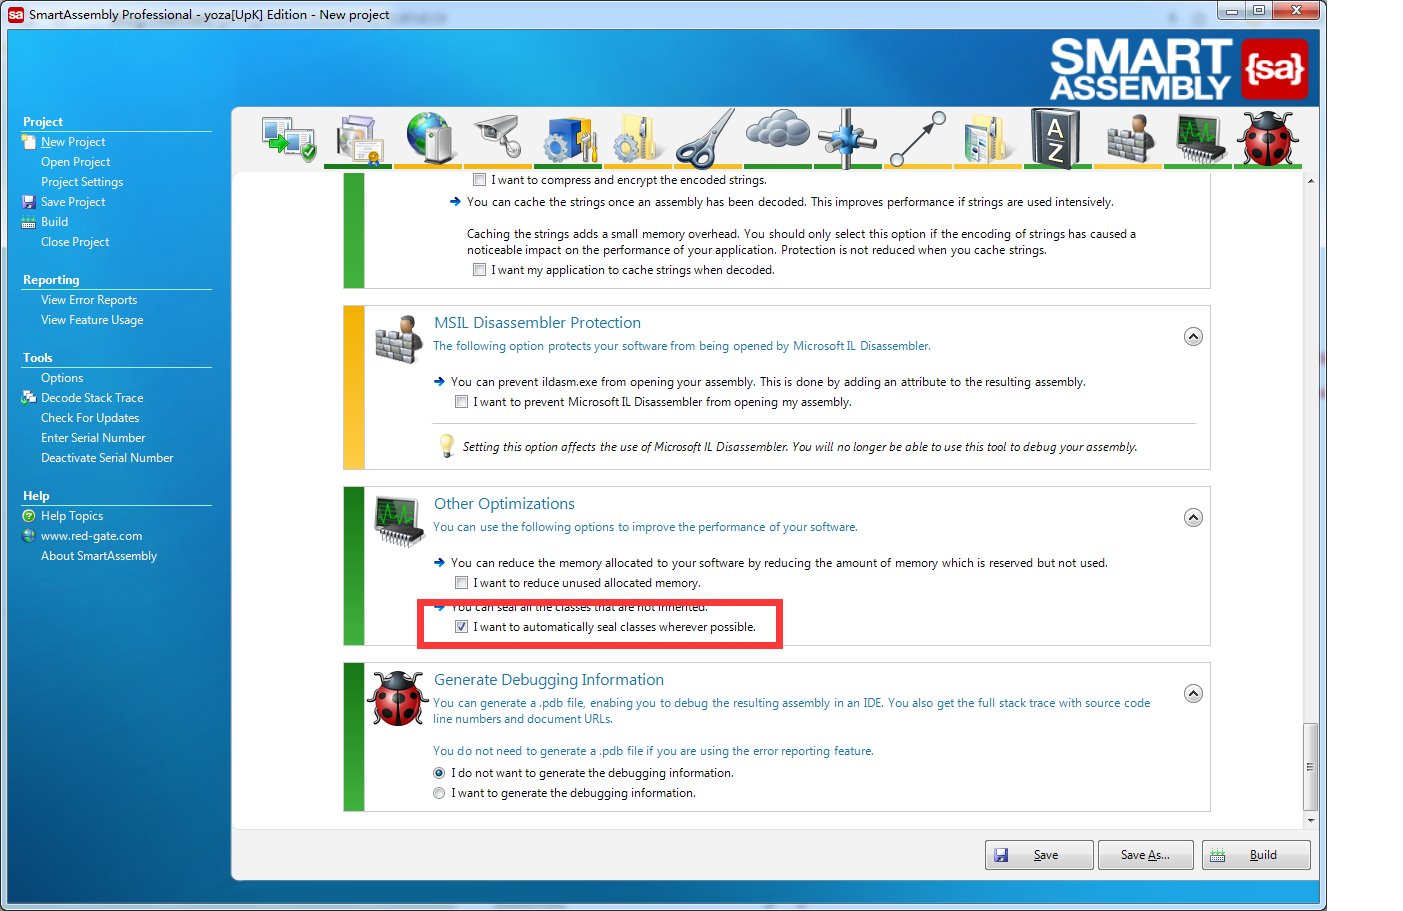Viewport: 1403px width, 911px height.
Task: Collapse the Other Optimizations section
Action: tap(1193, 518)
